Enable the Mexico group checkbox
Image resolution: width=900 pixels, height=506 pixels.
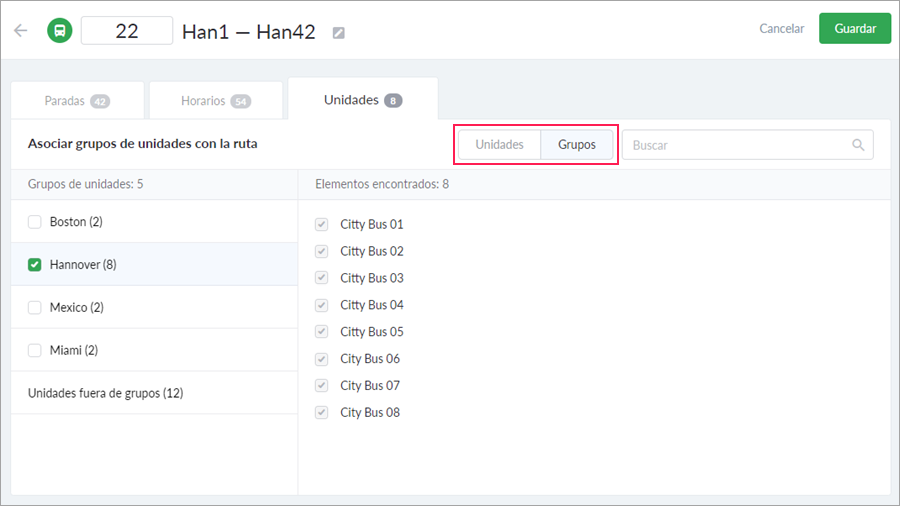(x=34, y=308)
